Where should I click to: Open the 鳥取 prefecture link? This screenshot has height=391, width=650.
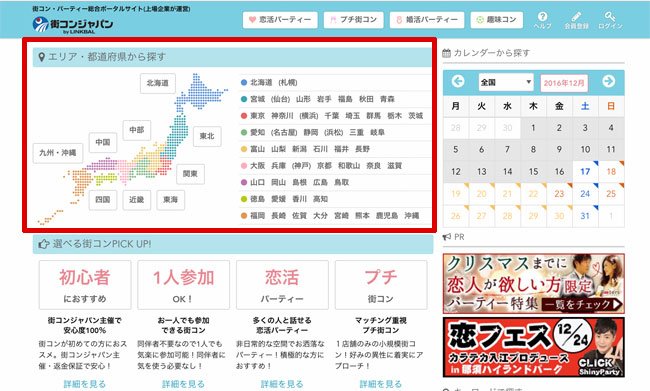pos(341,182)
